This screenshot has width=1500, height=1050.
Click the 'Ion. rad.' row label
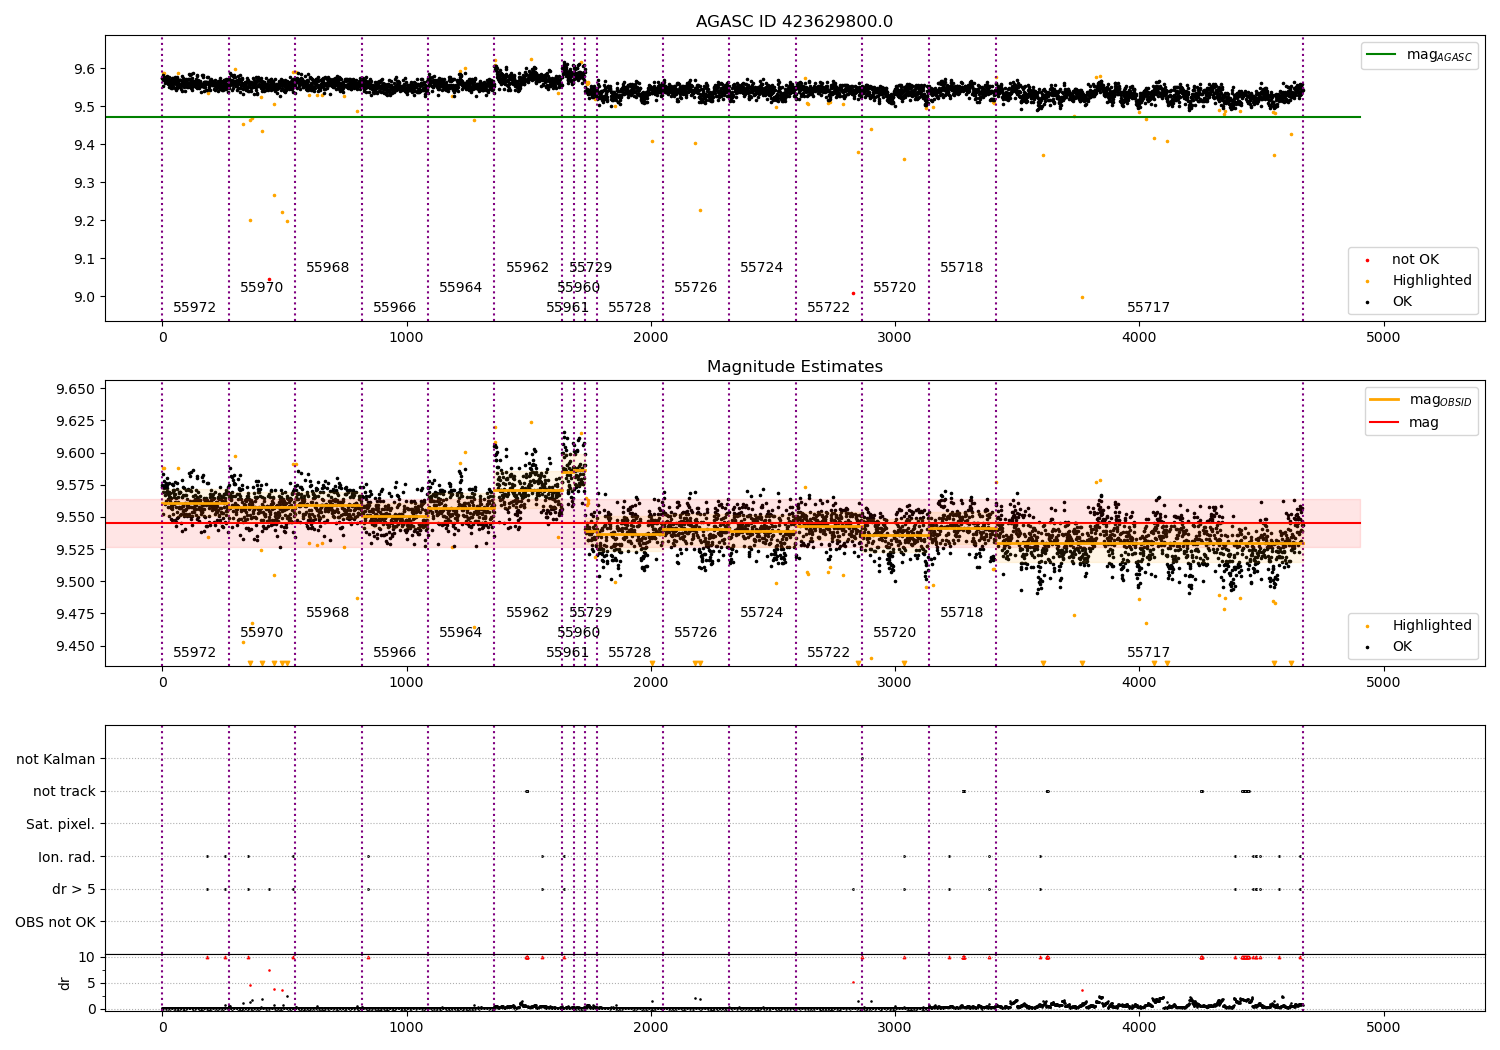(67, 857)
